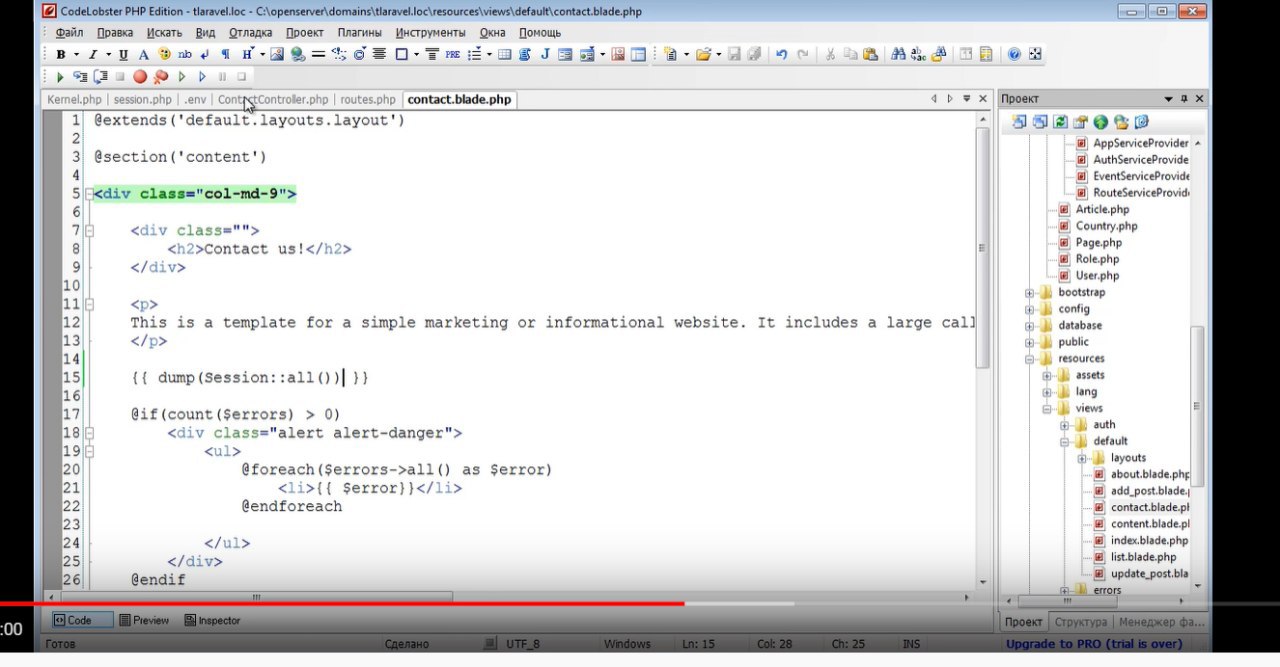This screenshot has width=1280, height=667.
Task: Open the Отладка menu
Action: tap(250, 32)
